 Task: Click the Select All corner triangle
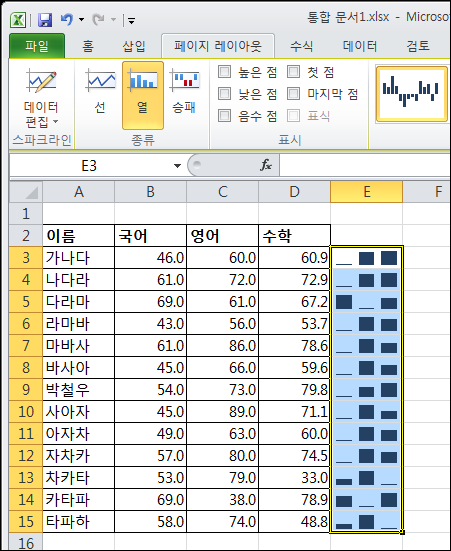coord(26,192)
